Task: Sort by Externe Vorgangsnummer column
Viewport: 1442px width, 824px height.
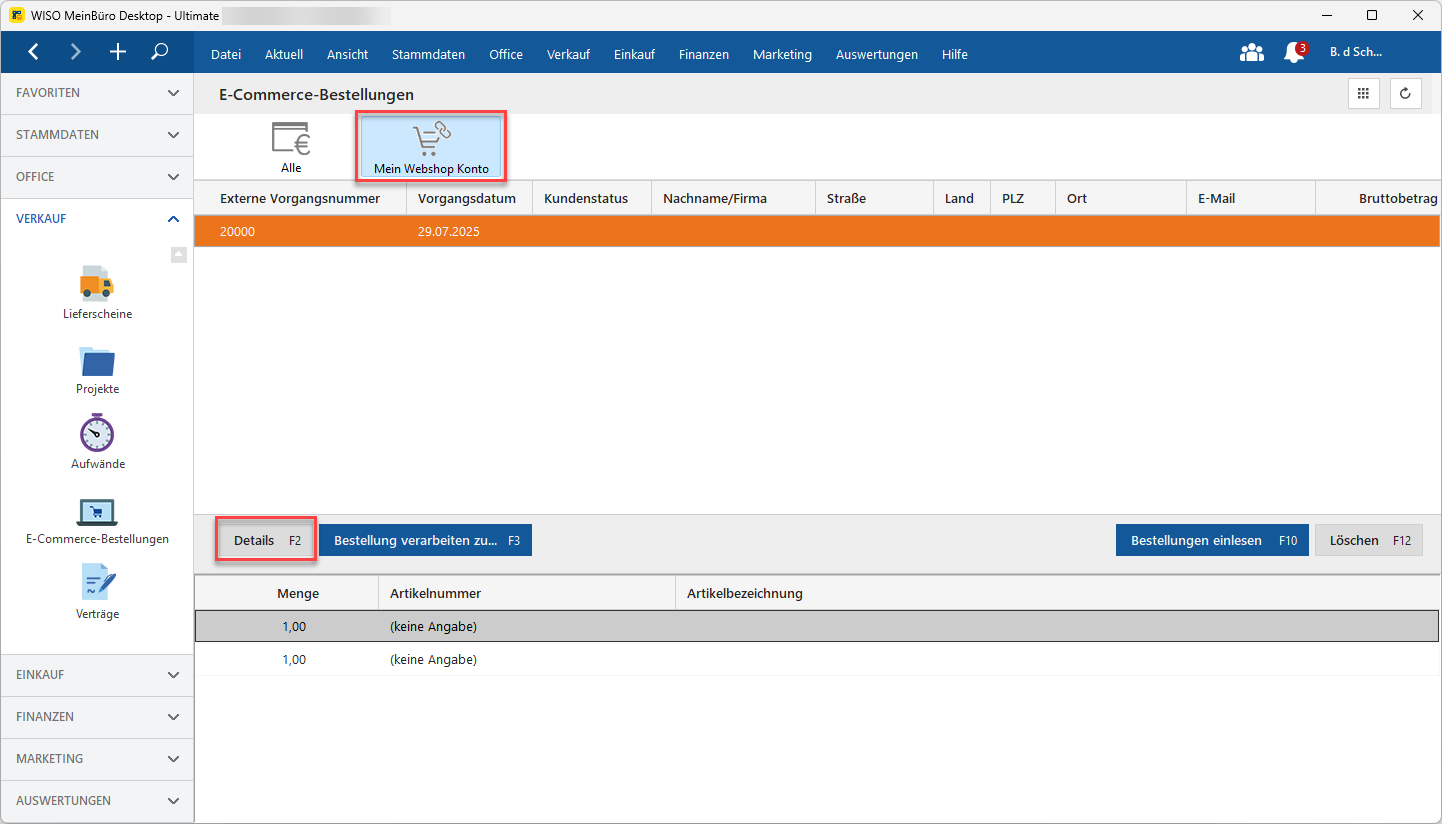Action: click(300, 198)
